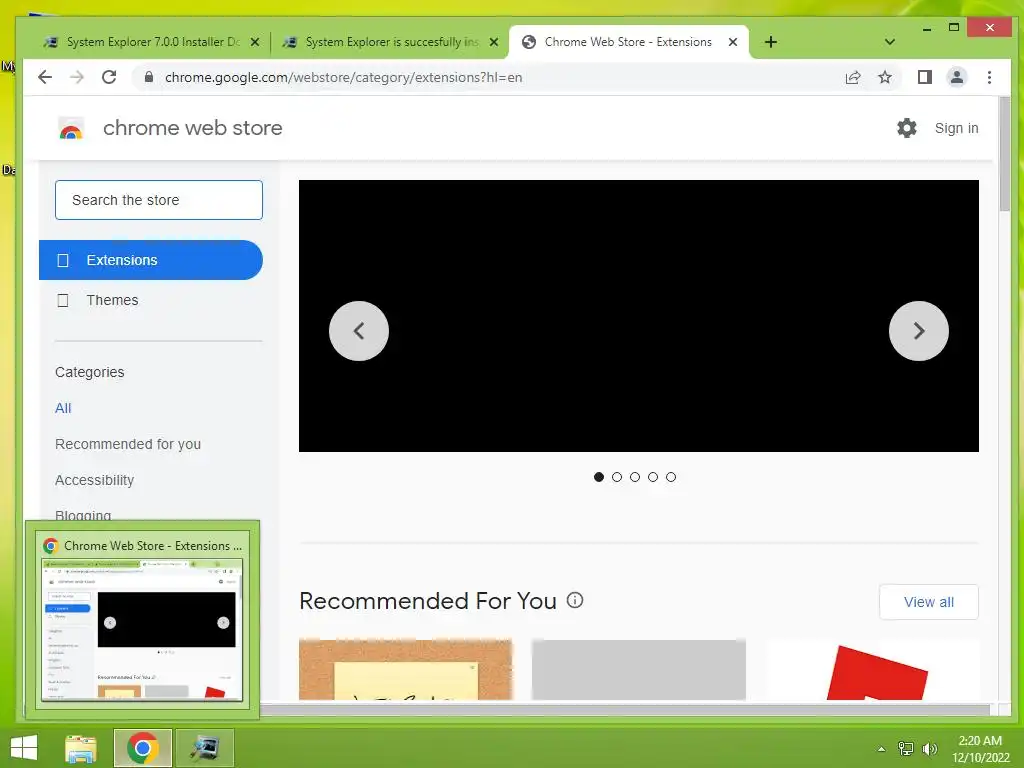
Task: Click Chrome icon in taskbar
Action: pyautogui.click(x=142, y=748)
